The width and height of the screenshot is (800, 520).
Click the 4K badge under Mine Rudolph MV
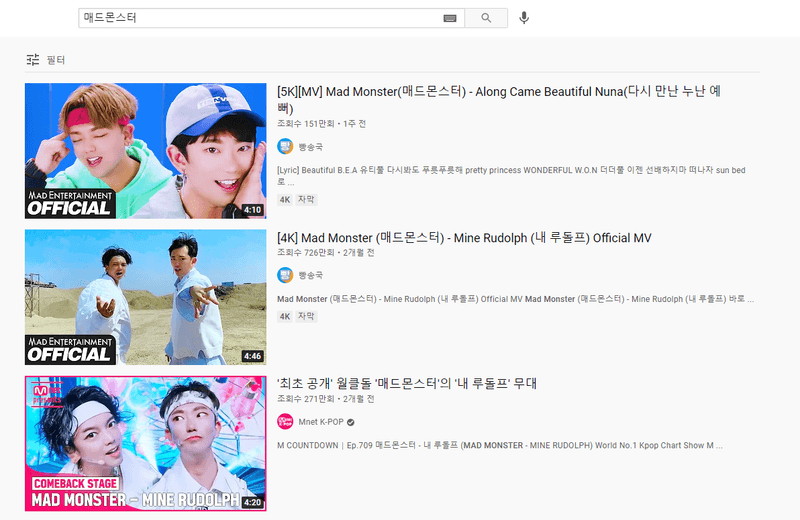[x=285, y=316]
